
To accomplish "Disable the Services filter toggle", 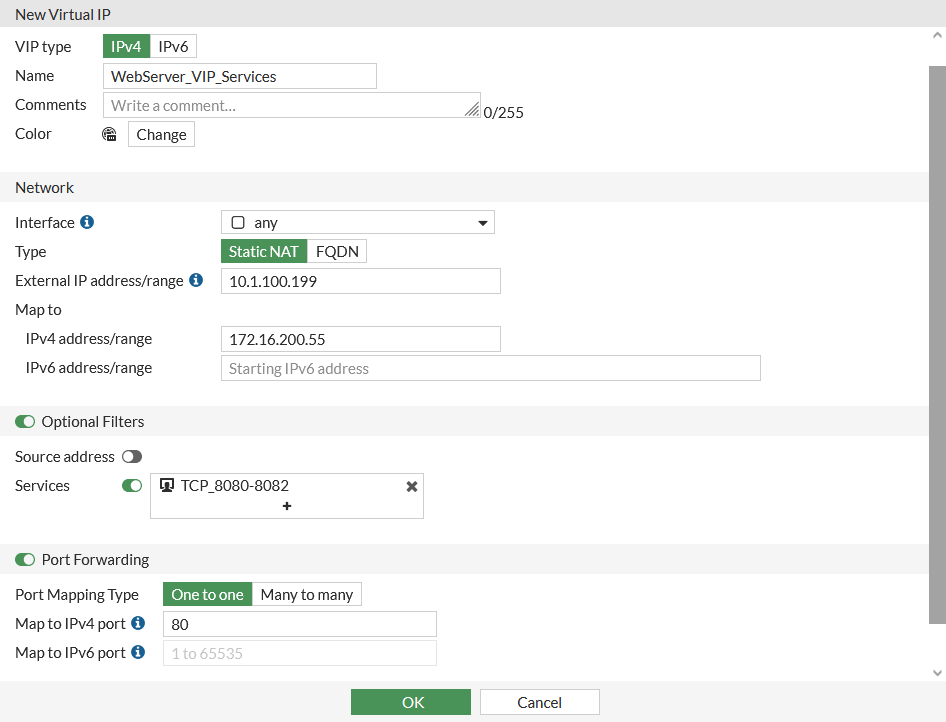I will click(131, 485).
